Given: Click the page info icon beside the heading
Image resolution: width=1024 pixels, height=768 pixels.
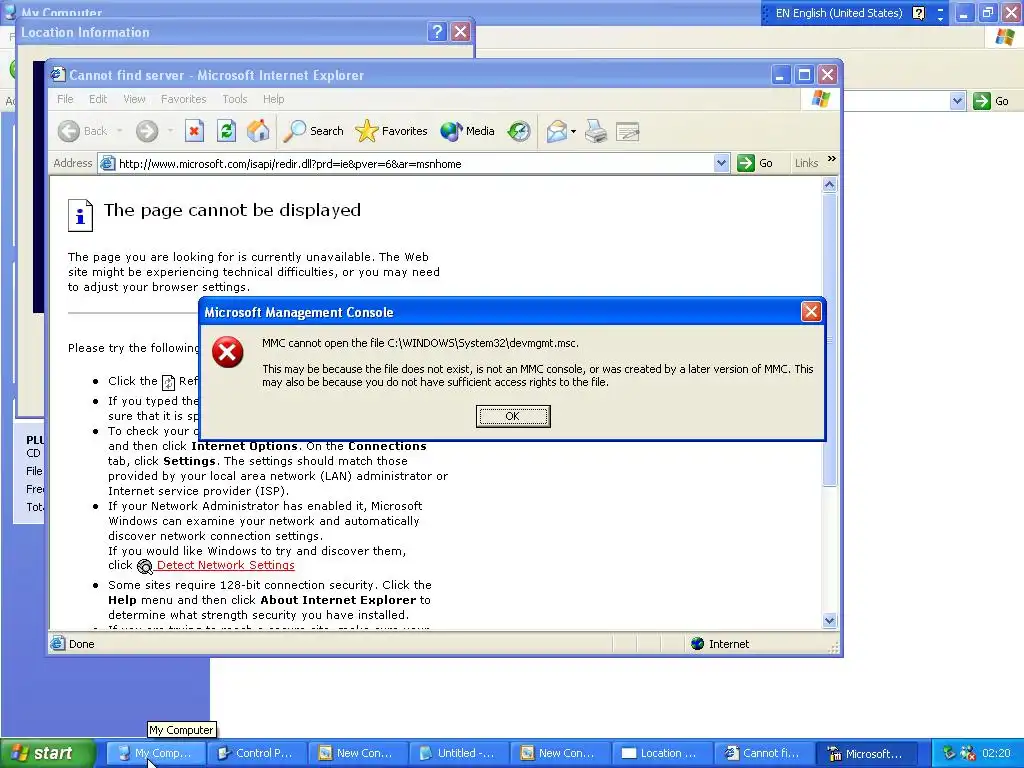Looking at the screenshot, I should 80,216.
